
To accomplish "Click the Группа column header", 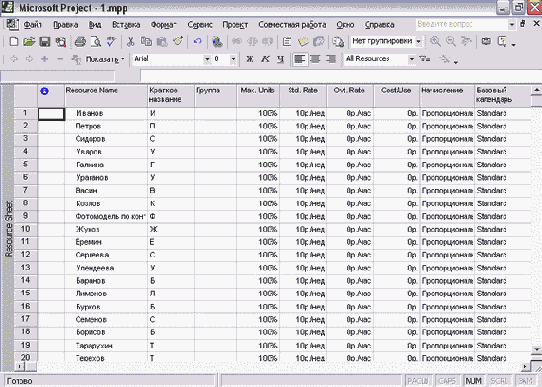I will (x=216, y=95).
